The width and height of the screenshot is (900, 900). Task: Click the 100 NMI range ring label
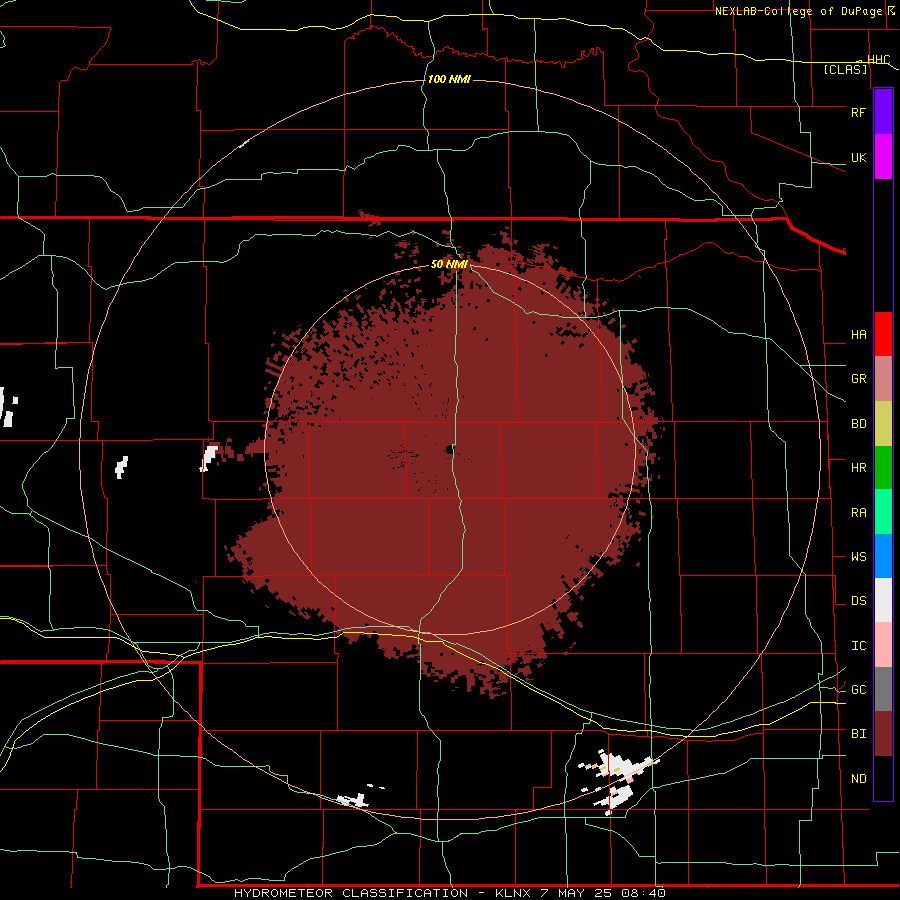click(449, 79)
